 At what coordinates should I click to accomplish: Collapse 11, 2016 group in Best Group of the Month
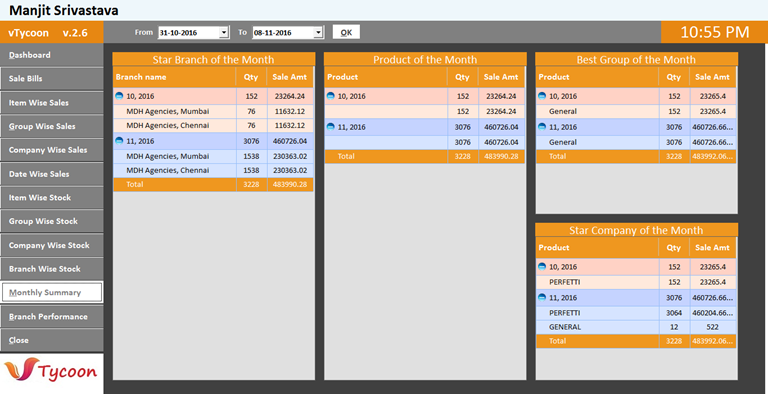542,127
